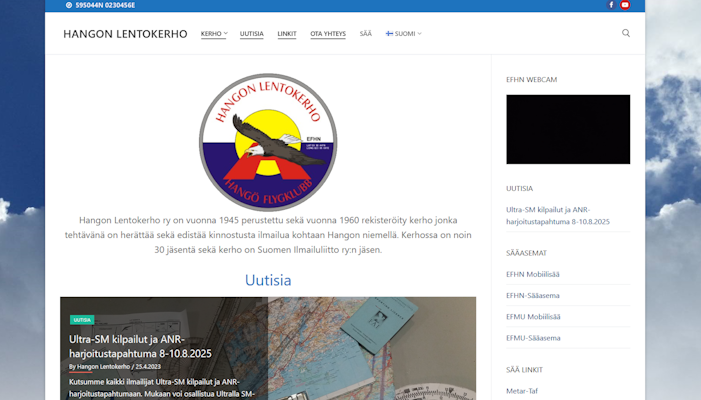
Task: Click the Finnish flag icon
Action: click(x=389, y=34)
